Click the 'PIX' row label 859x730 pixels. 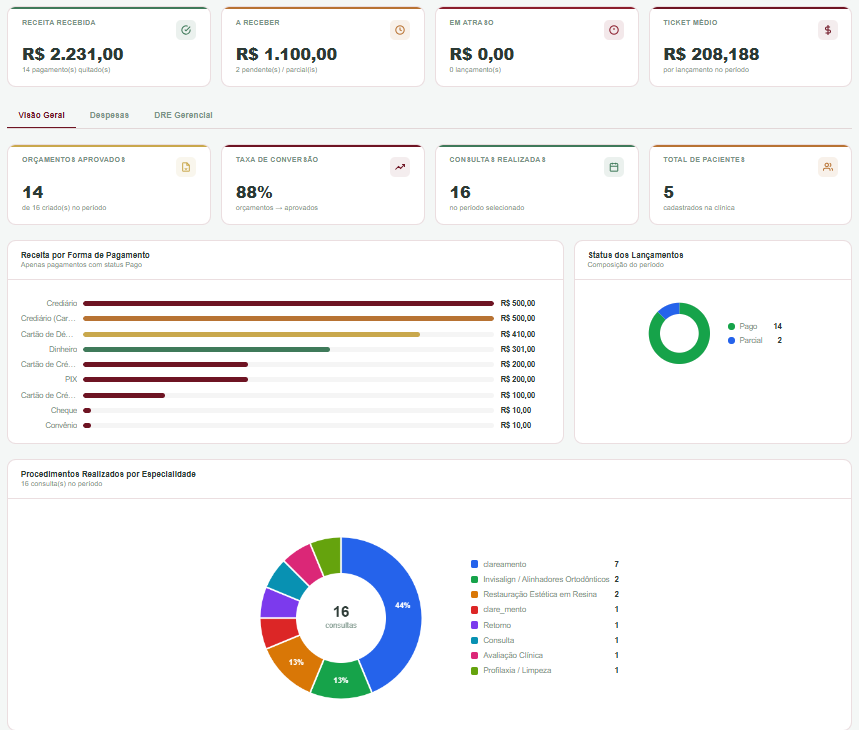(71, 380)
